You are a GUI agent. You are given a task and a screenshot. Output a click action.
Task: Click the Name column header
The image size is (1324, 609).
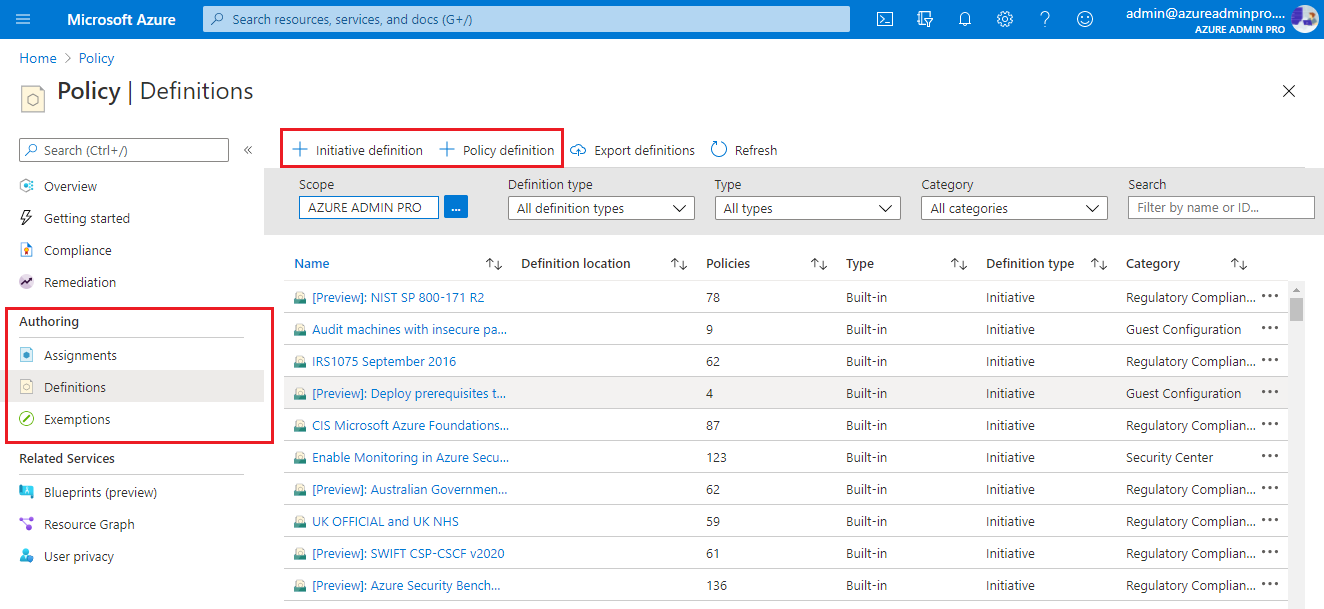[312, 264]
